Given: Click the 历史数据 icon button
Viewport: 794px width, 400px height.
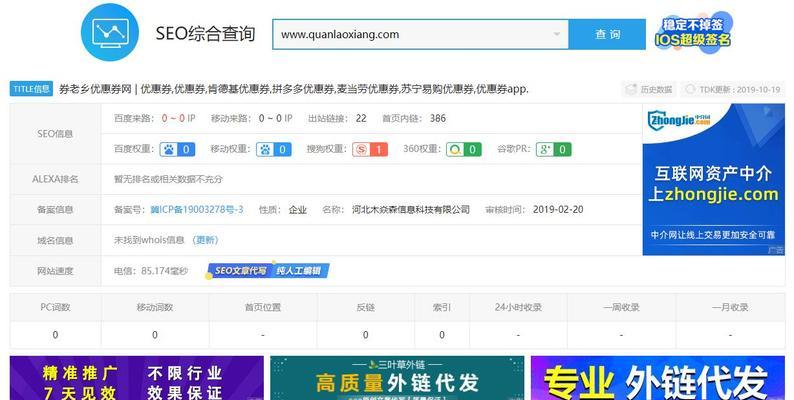Looking at the screenshot, I should pyautogui.click(x=649, y=90).
